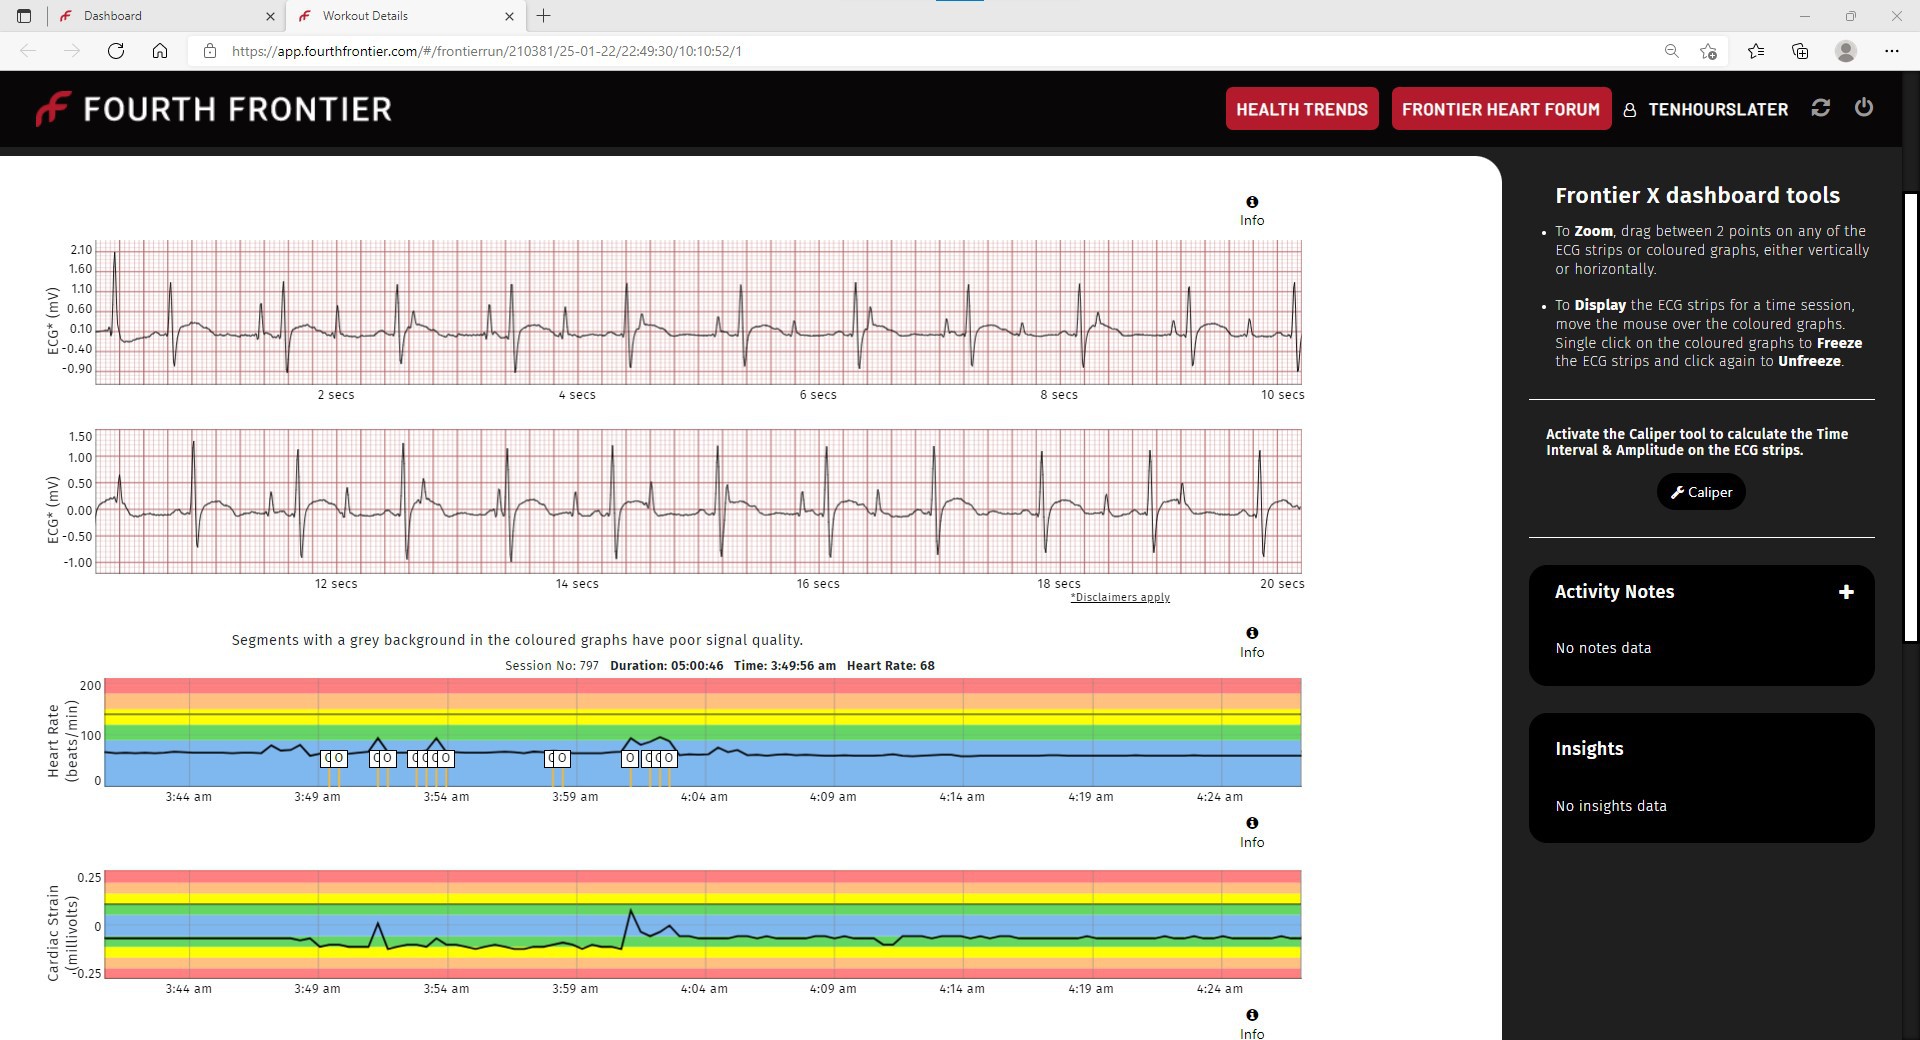
Task: Open a new browser tab
Action: tap(544, 16)
